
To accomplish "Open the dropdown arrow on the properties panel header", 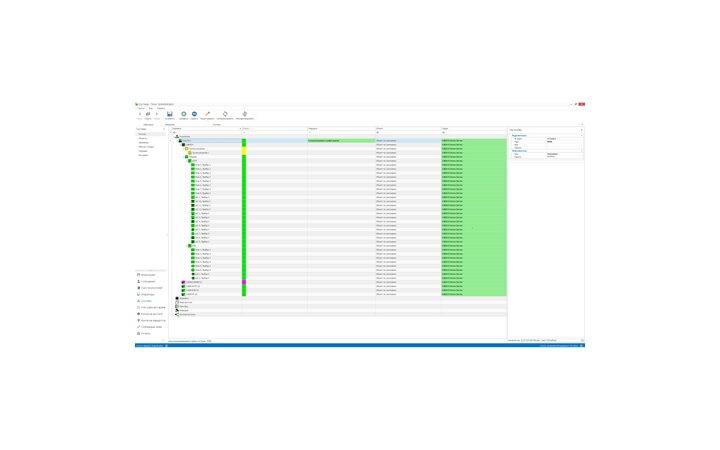I will point(581,130).
